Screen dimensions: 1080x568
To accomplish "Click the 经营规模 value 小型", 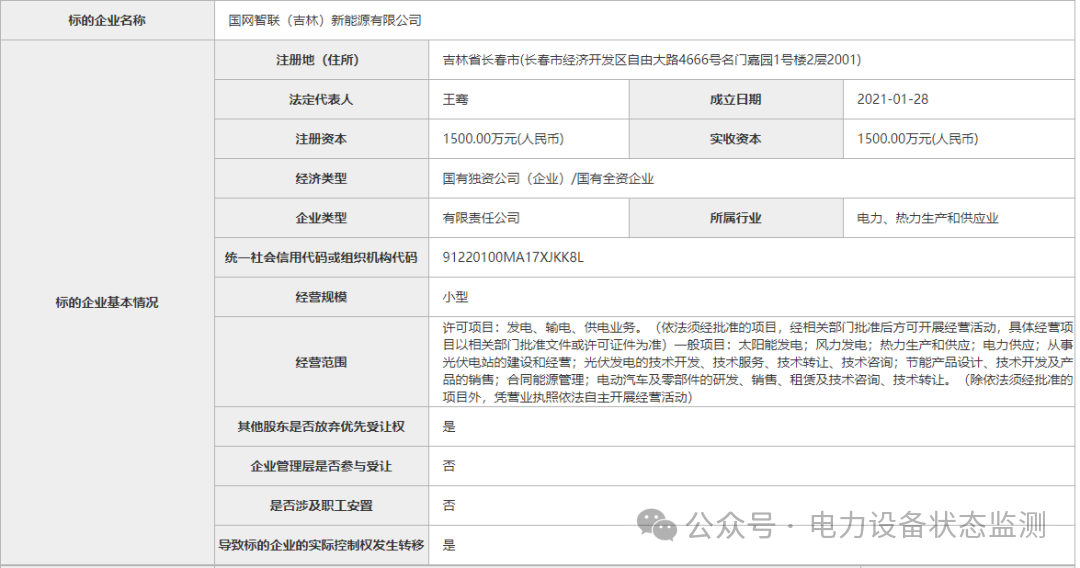I will [456, 297].
